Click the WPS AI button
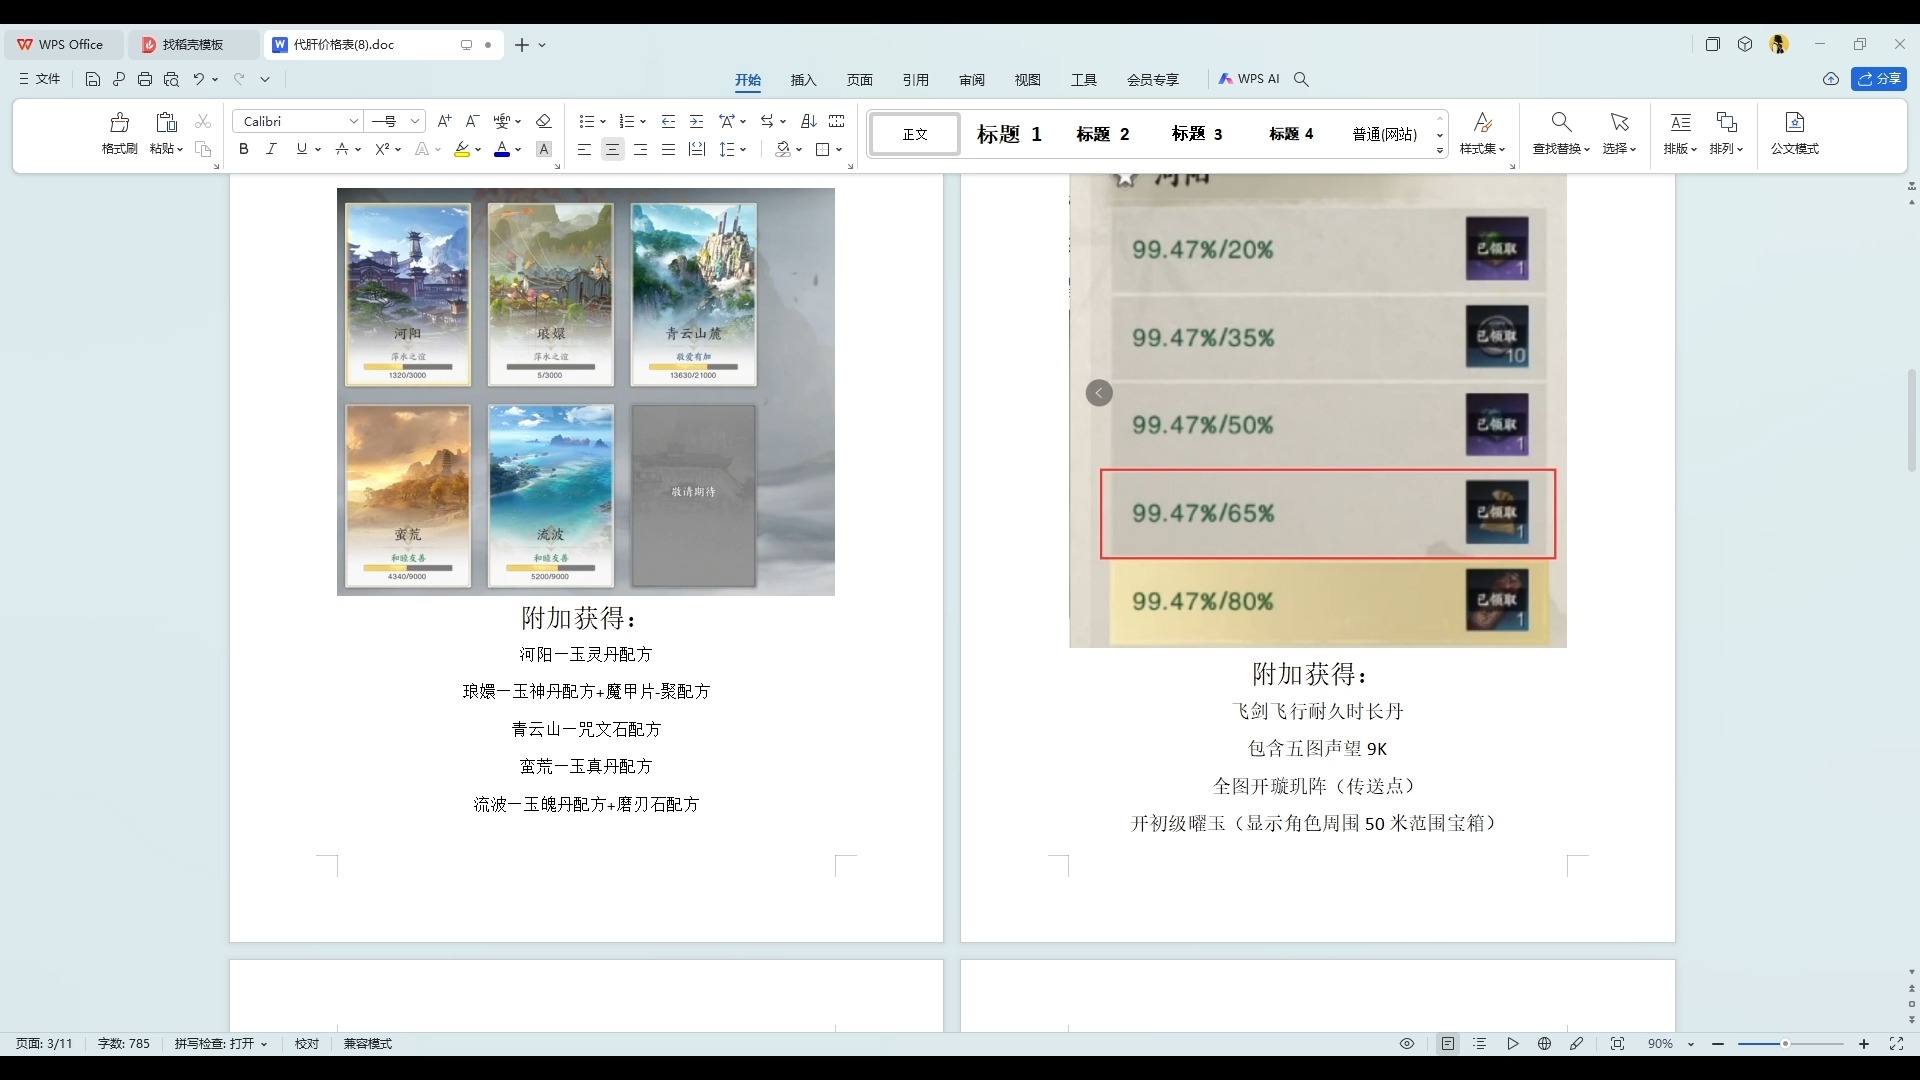Image resolution: width=1920 pixels, height=1080 pixels. pyautogui.click(x=1249, y=79)
